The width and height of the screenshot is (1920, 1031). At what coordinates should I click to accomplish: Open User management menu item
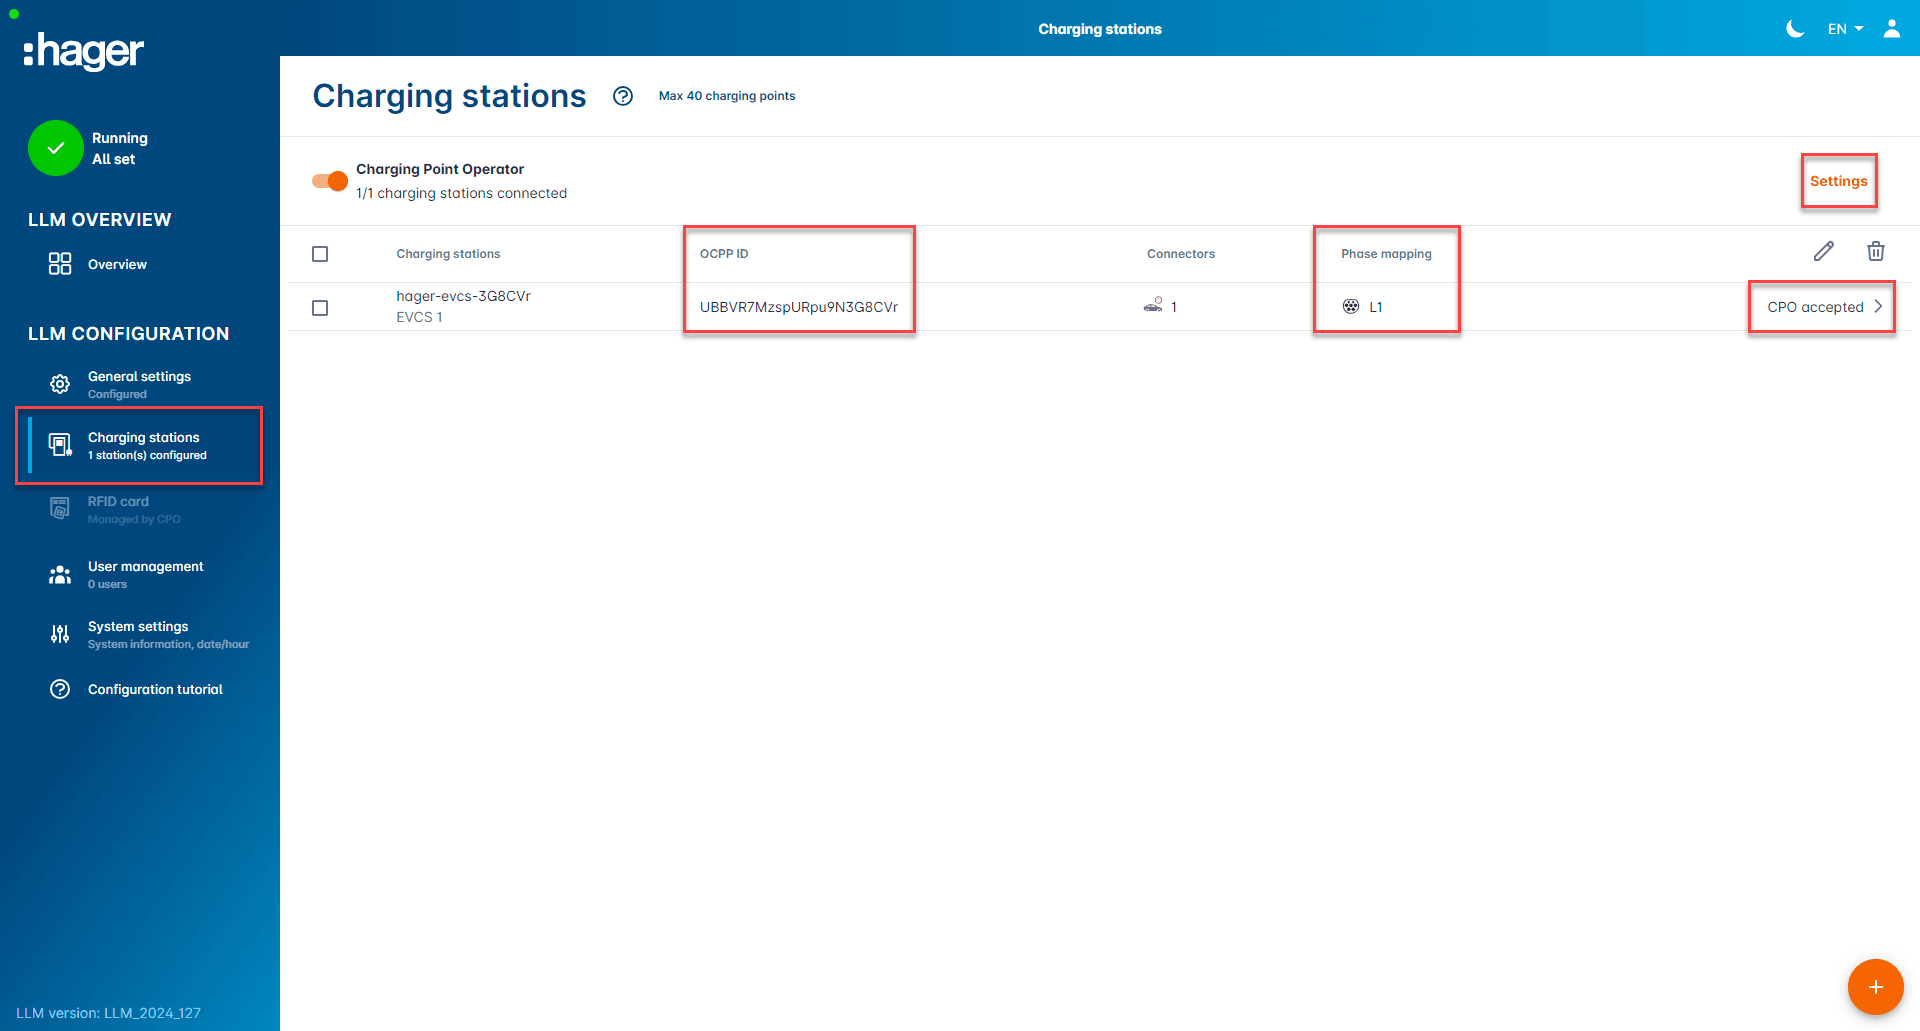[140, 574]
